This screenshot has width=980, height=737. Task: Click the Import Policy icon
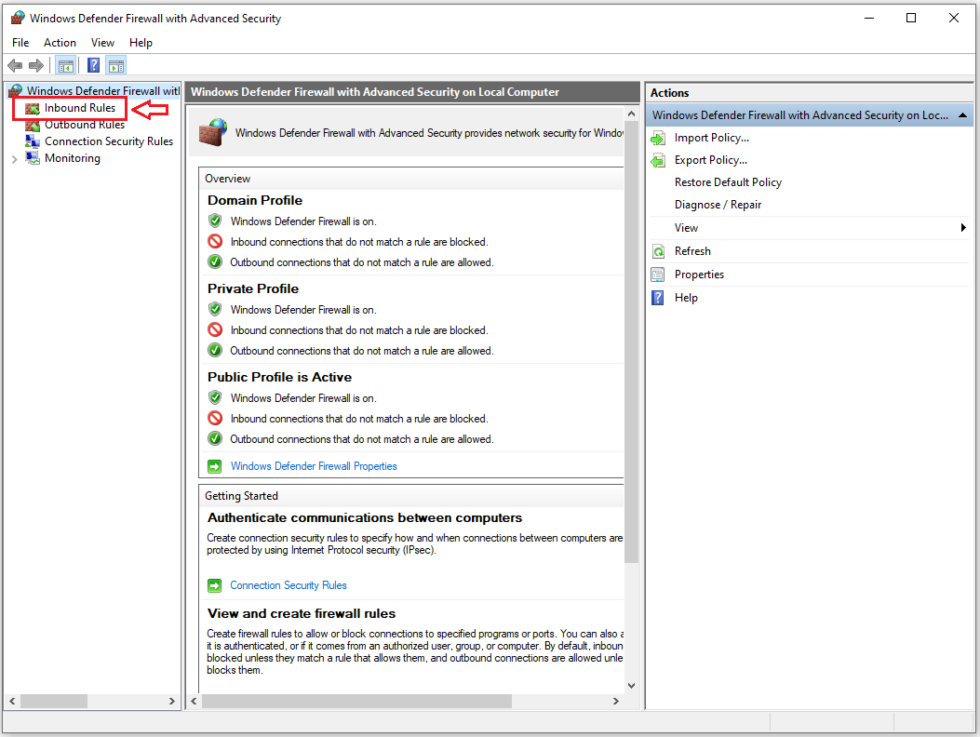pyautogui.click(x=658, y=138)
